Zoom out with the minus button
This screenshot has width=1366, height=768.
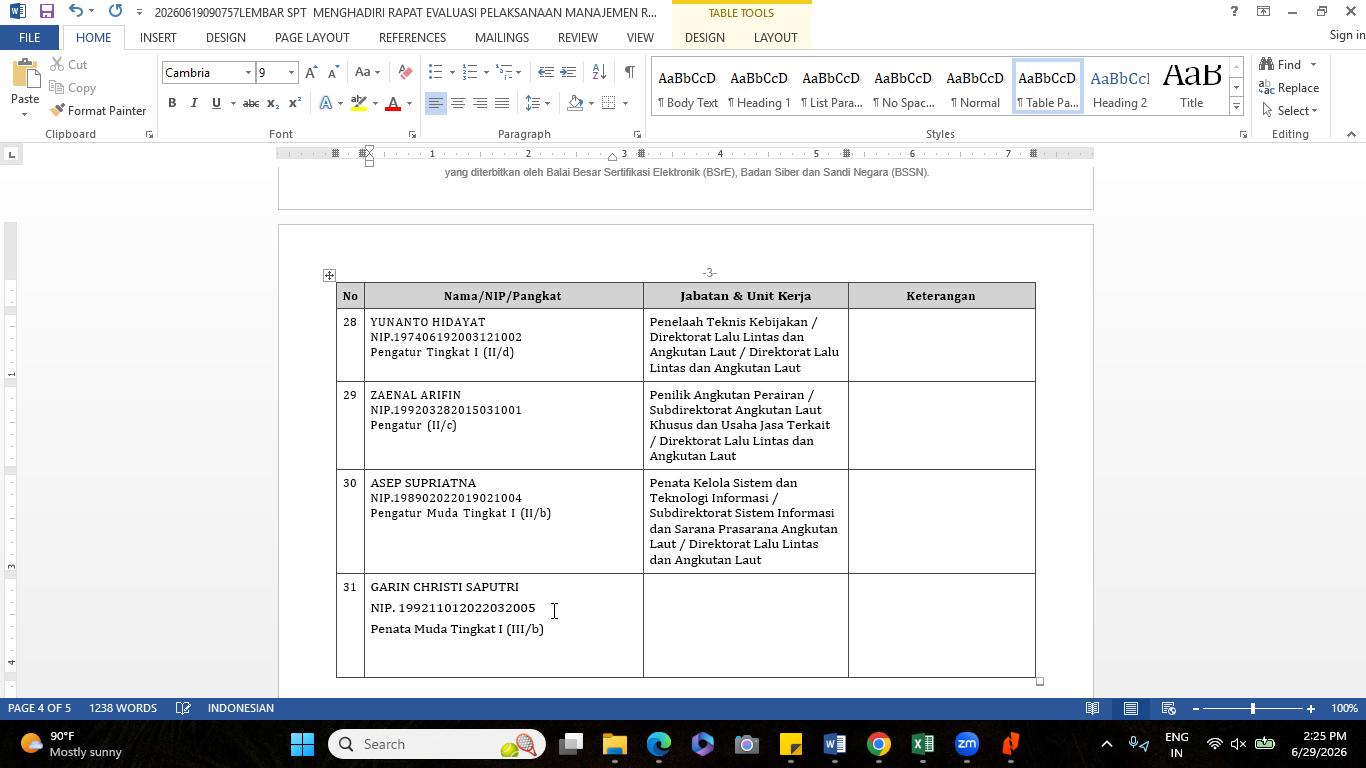(x=1196, y=709)
